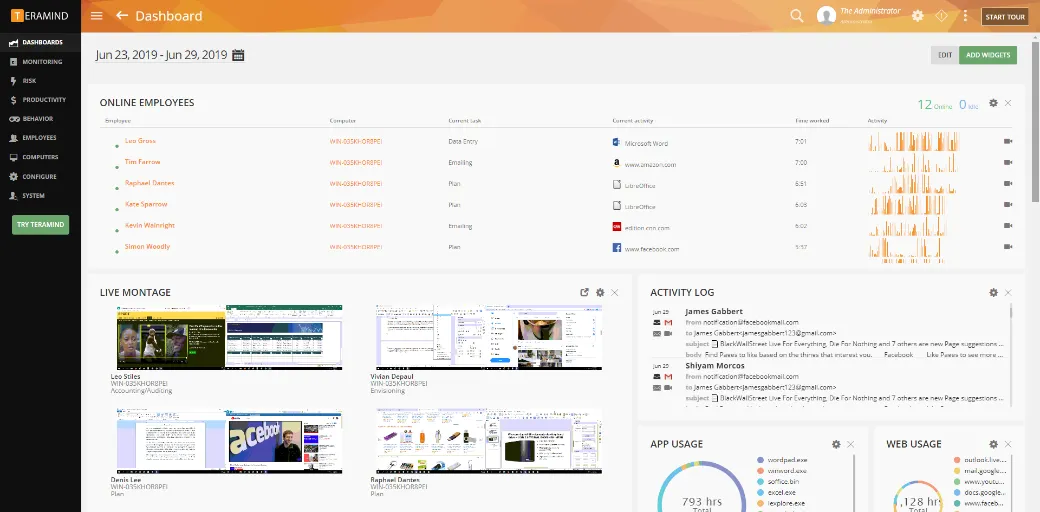The image size is (1040, 512).
Task: Open header settings gear icon
Action: [917, 16]
